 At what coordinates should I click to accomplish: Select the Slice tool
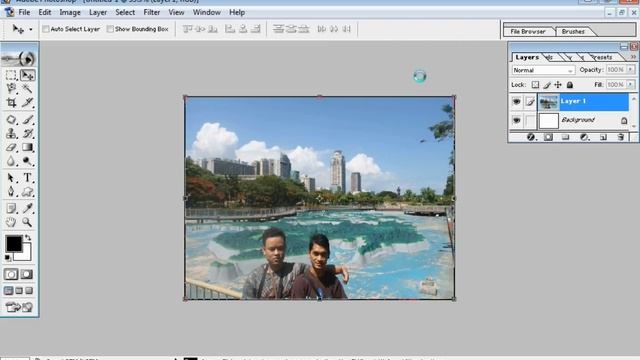[27, 102]
